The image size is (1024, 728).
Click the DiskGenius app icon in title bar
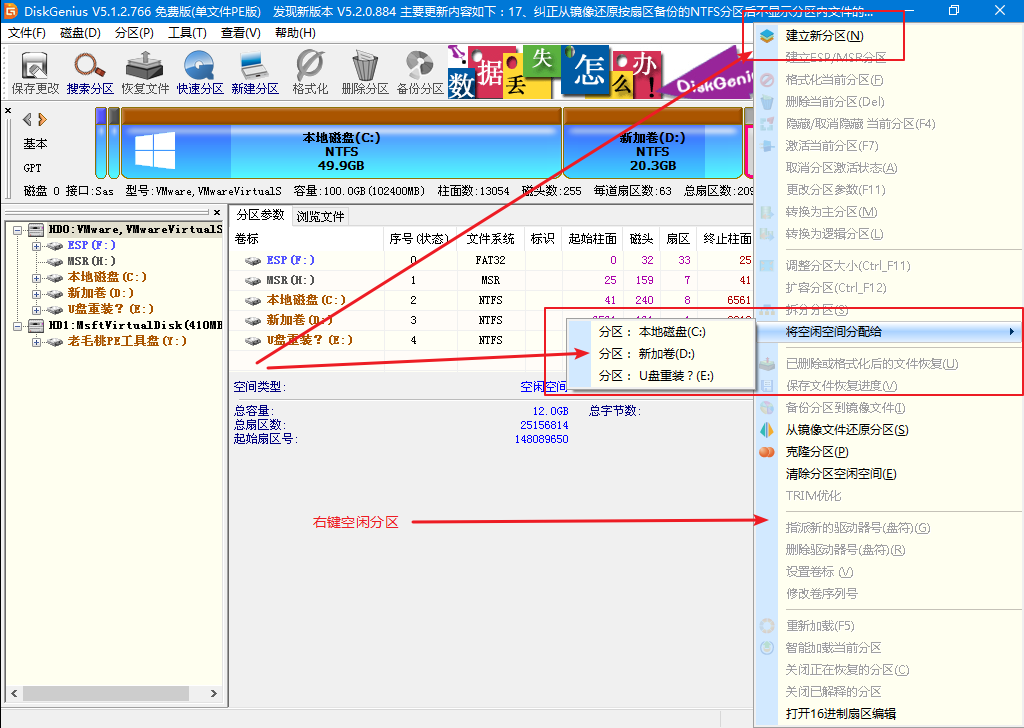[11, 10]
